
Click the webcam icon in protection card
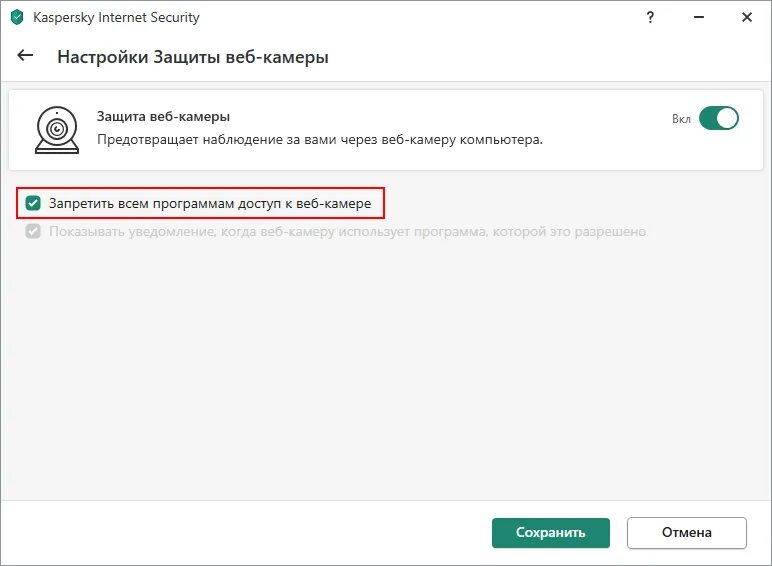(57, 130)
